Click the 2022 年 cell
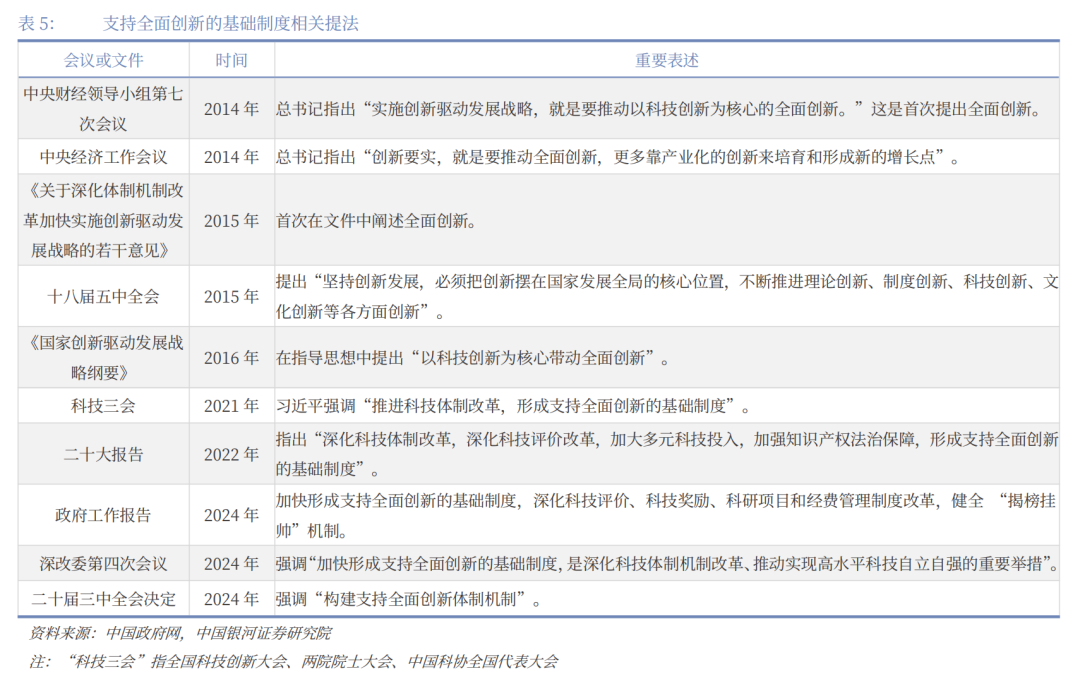 tap(231, 455)
